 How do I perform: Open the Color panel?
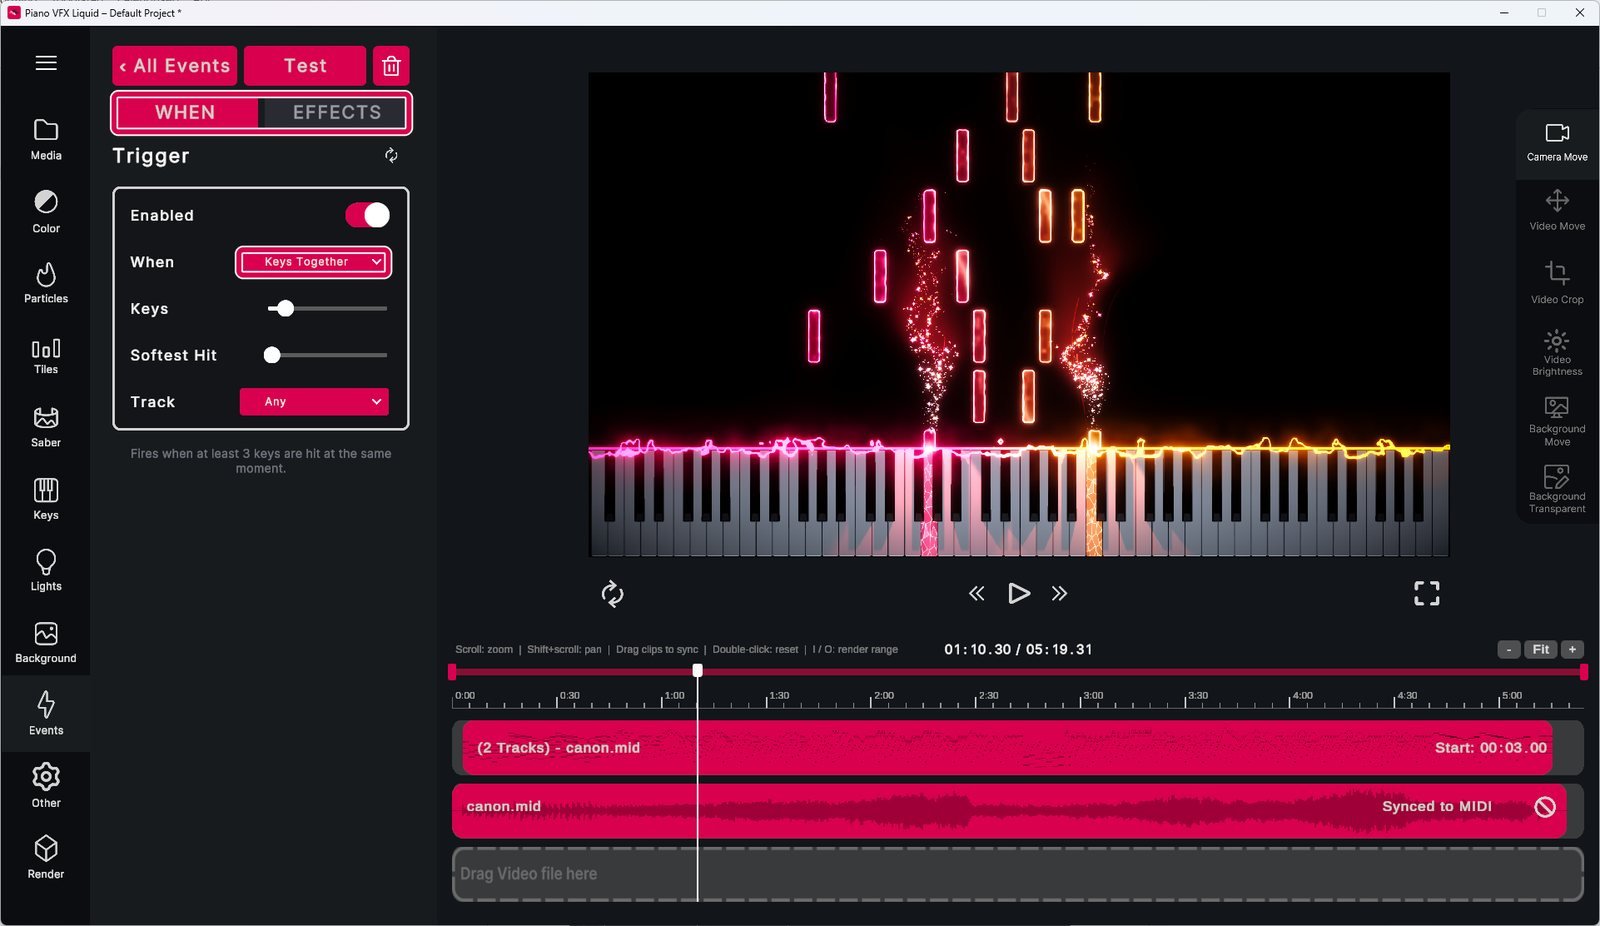(x=46, y=212)
